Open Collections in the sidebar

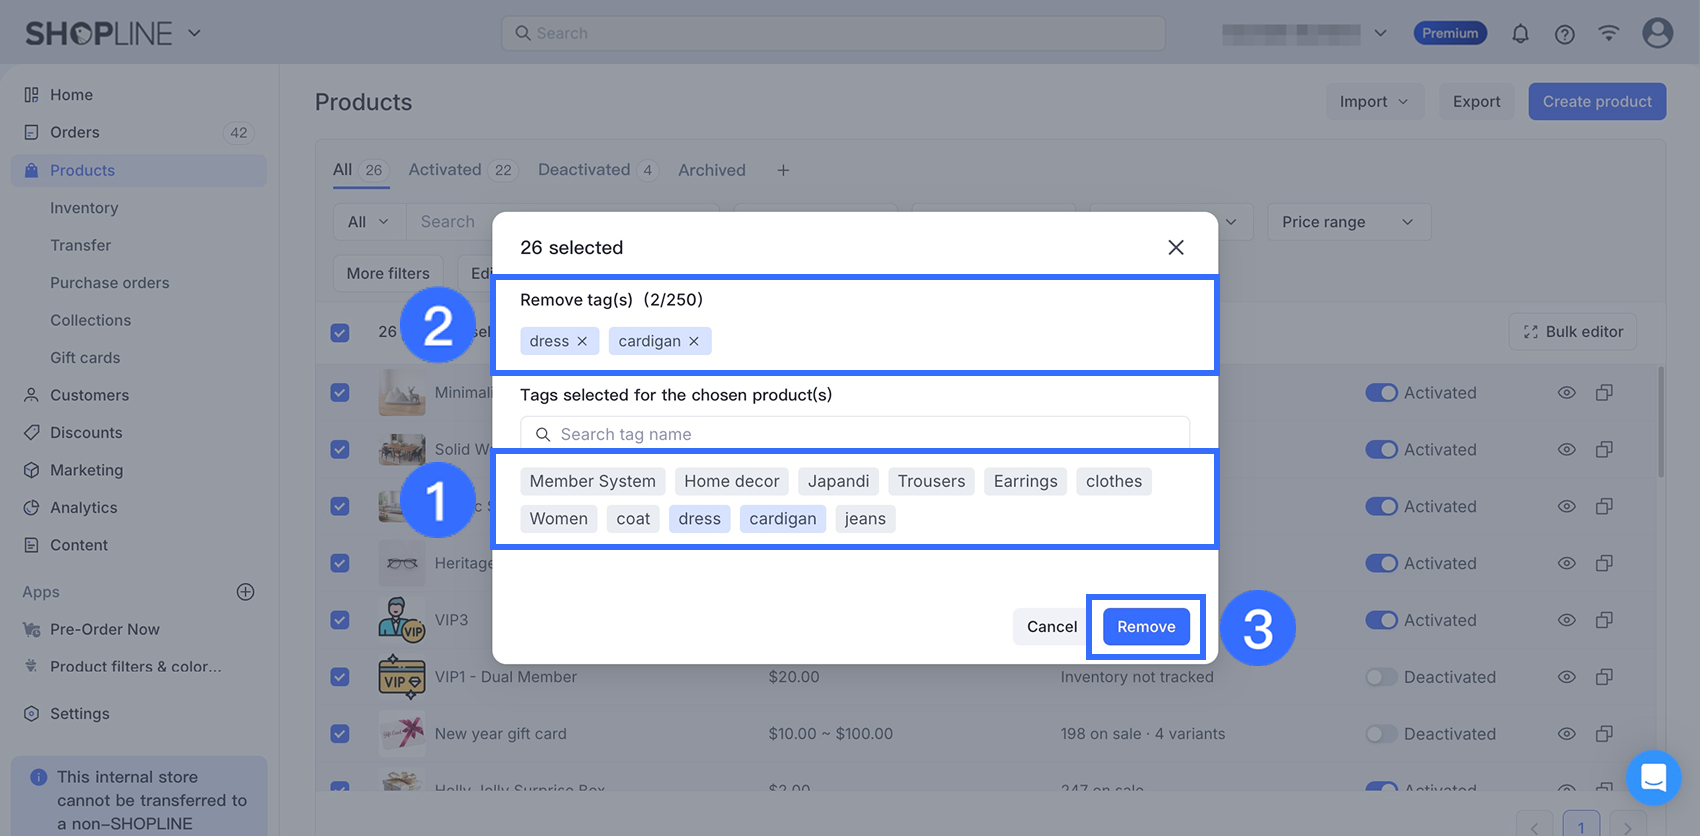pyautogui.click(x=91, y=320)
